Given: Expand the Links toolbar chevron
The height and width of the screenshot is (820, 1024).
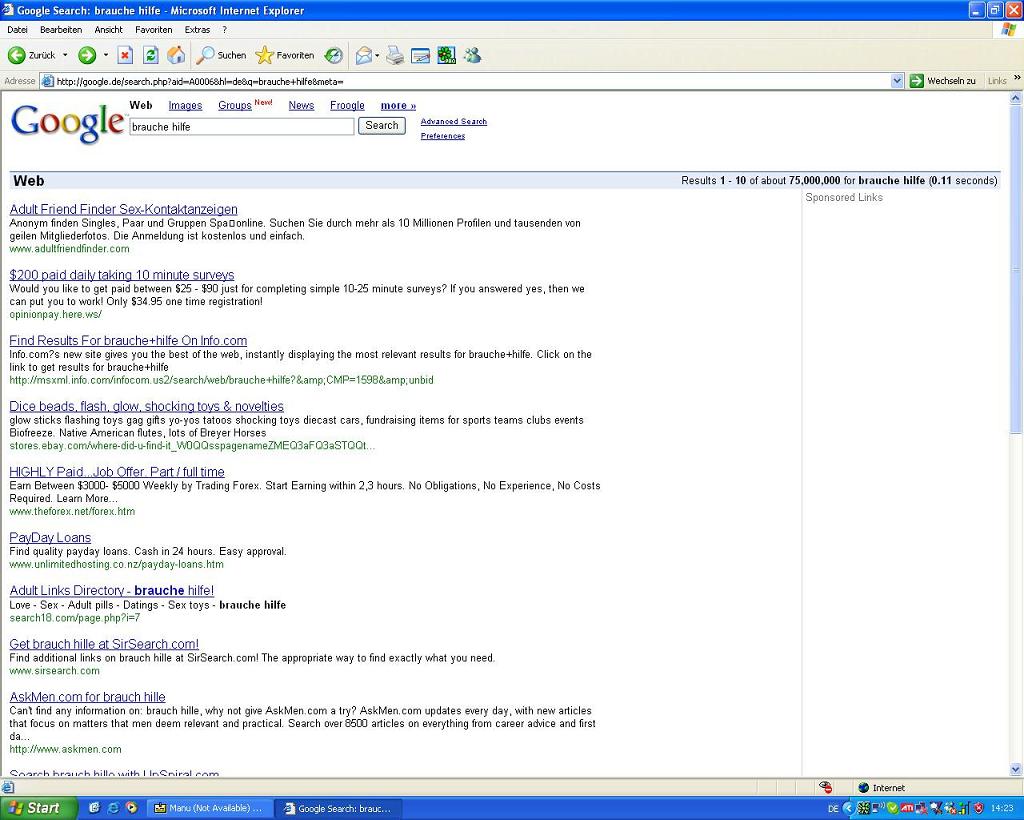Looking at the screenshot, I should 1017,78.
